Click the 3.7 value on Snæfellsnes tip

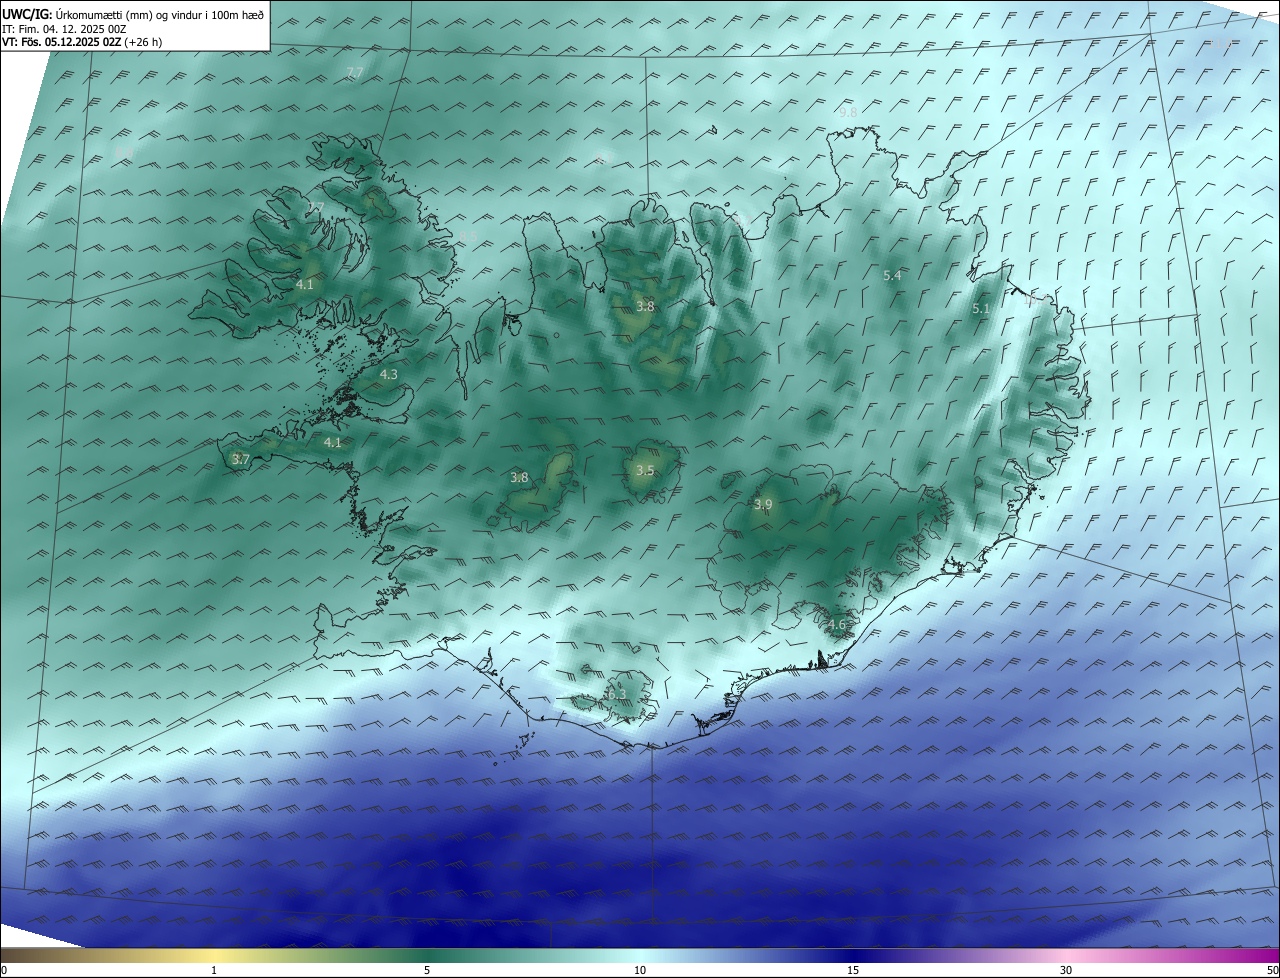coord(240,460)
